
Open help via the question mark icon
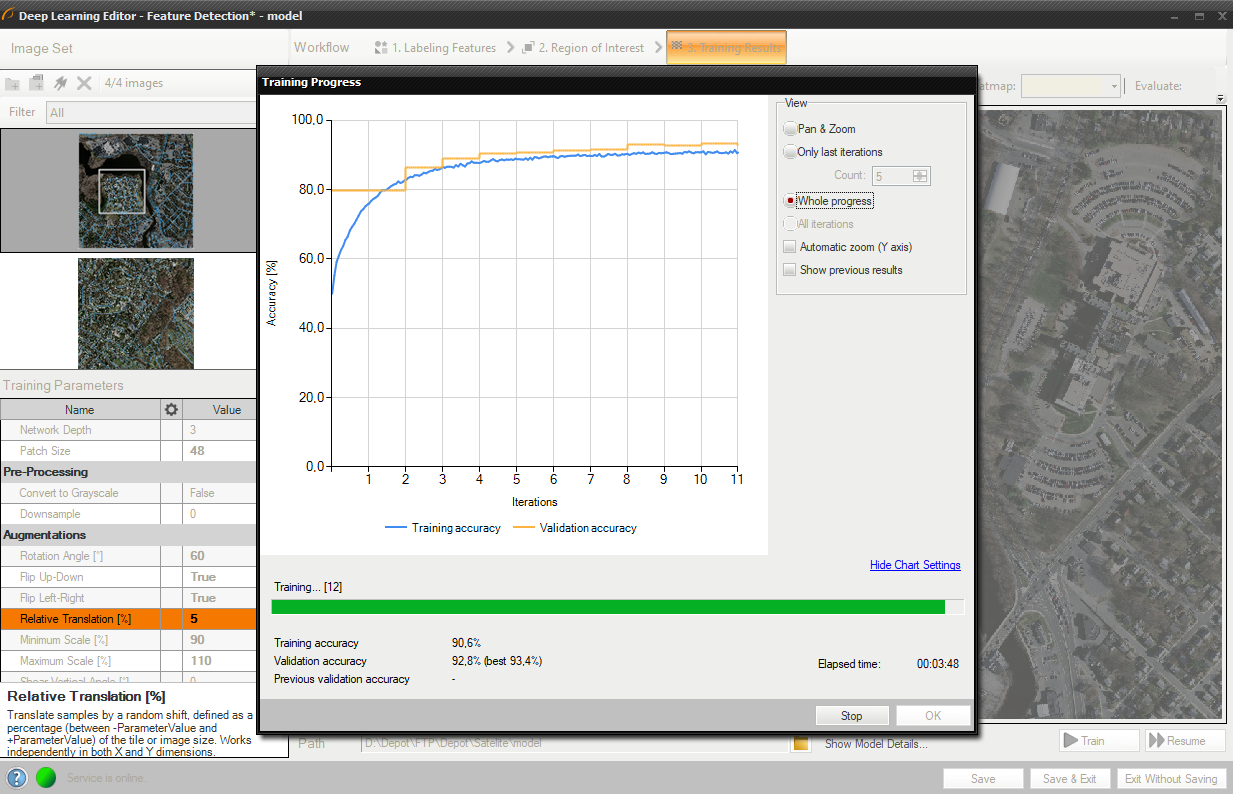tap(17, 778)
